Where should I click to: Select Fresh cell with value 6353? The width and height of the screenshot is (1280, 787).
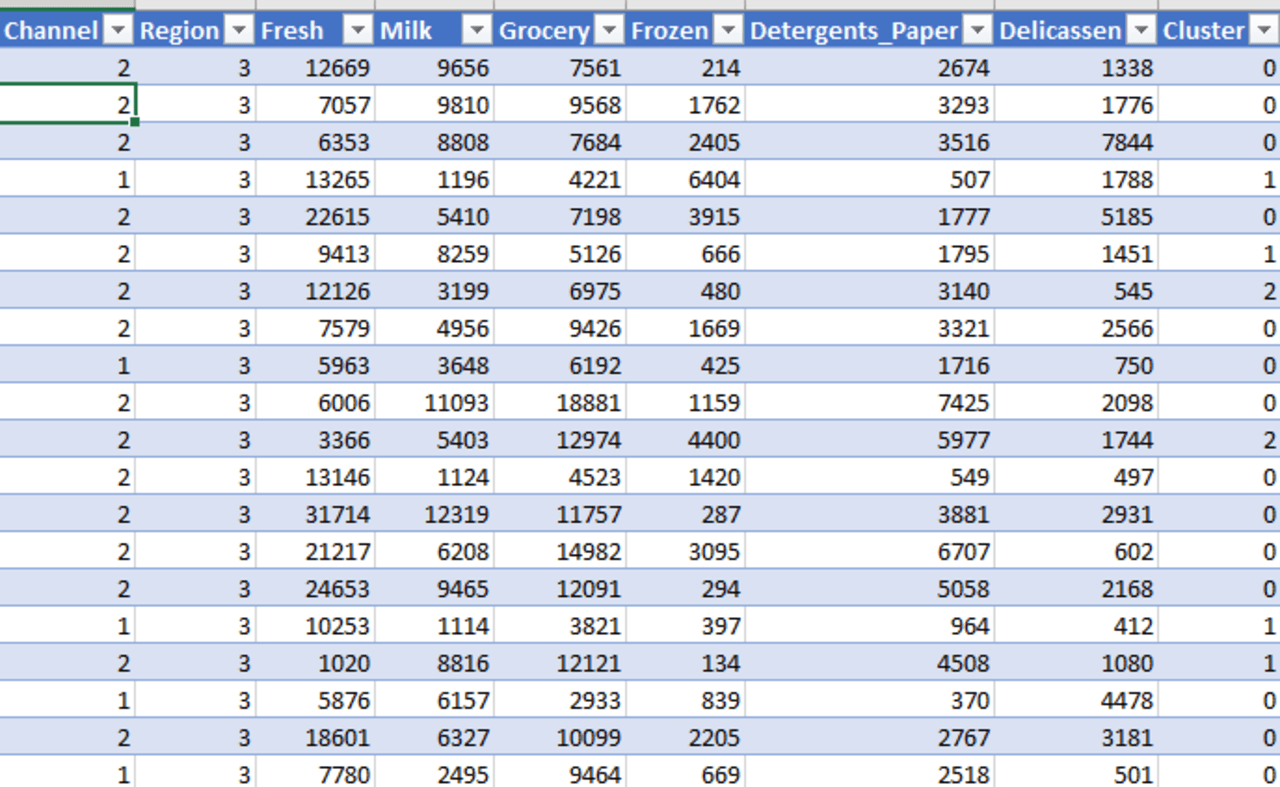pos(315,142)
